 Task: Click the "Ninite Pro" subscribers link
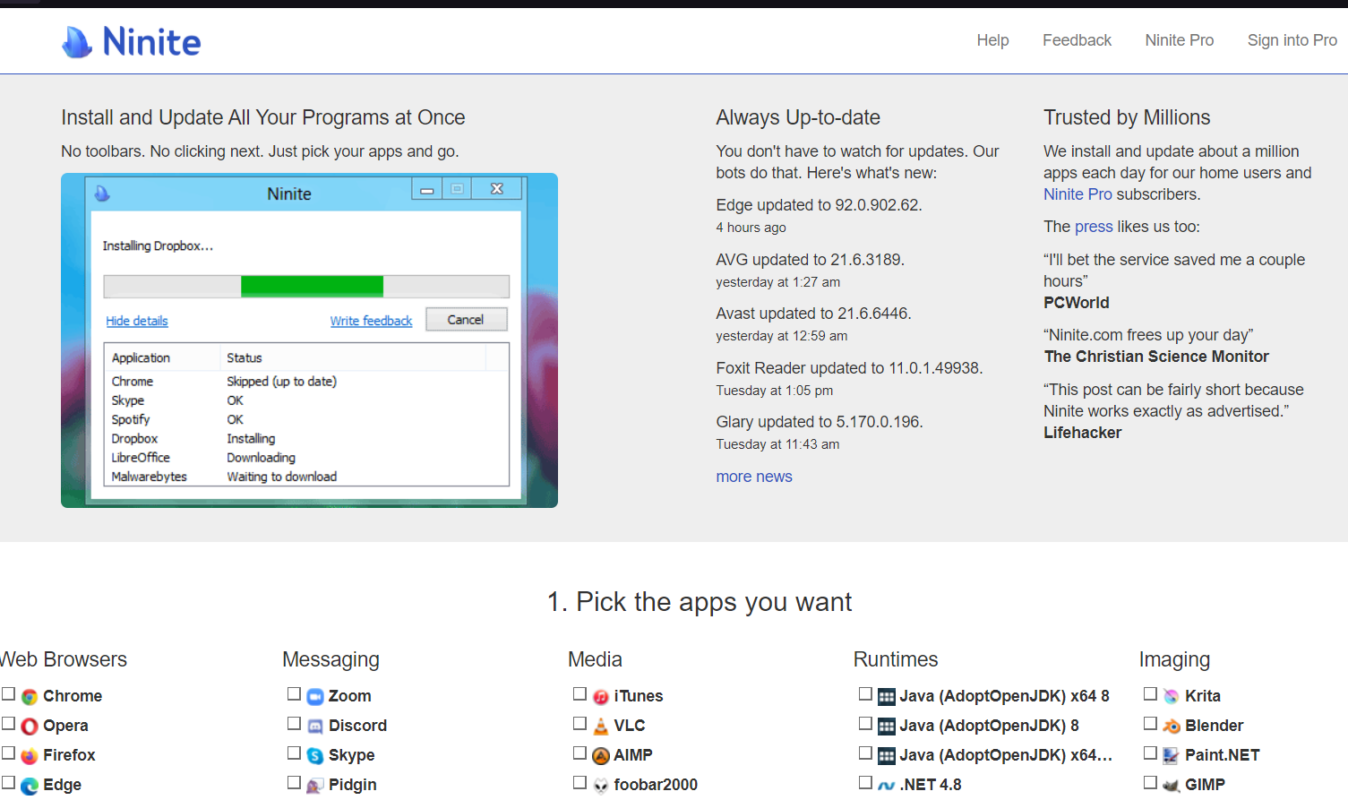1078,194
